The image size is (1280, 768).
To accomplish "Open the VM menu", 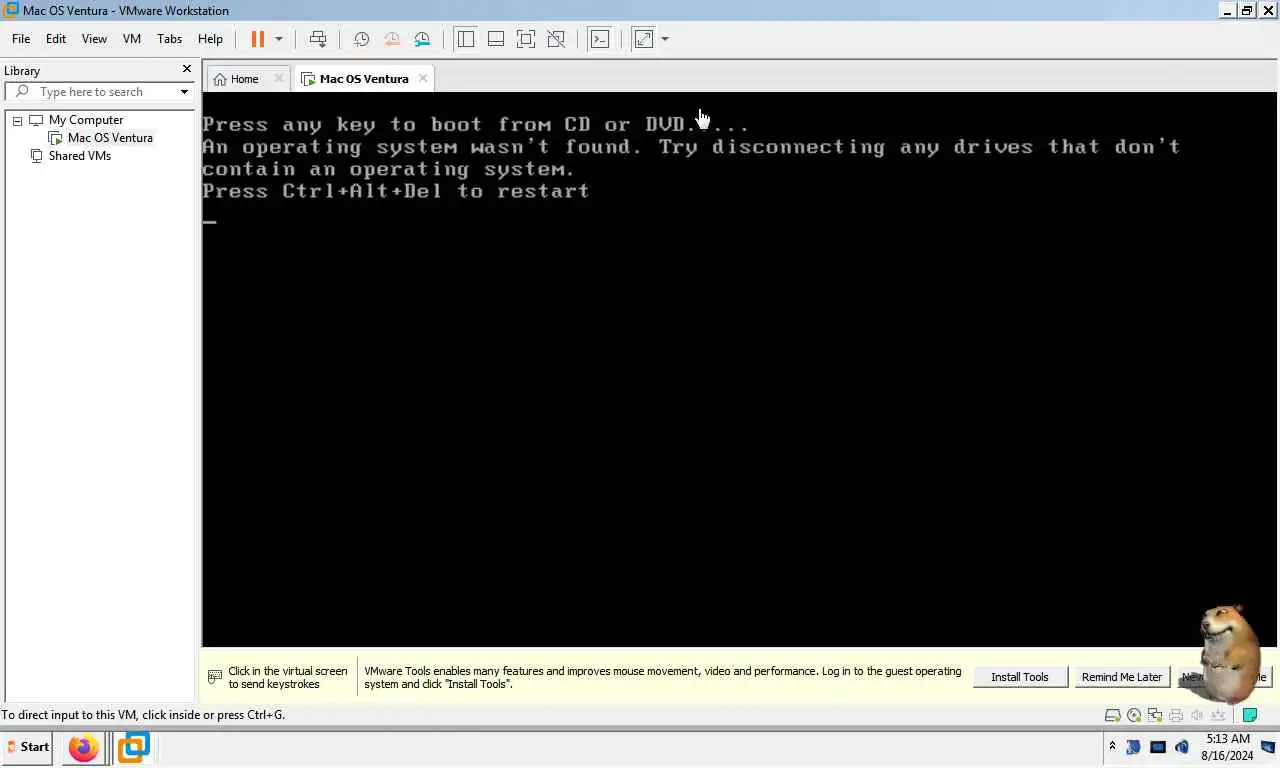I will coord(132,39).
